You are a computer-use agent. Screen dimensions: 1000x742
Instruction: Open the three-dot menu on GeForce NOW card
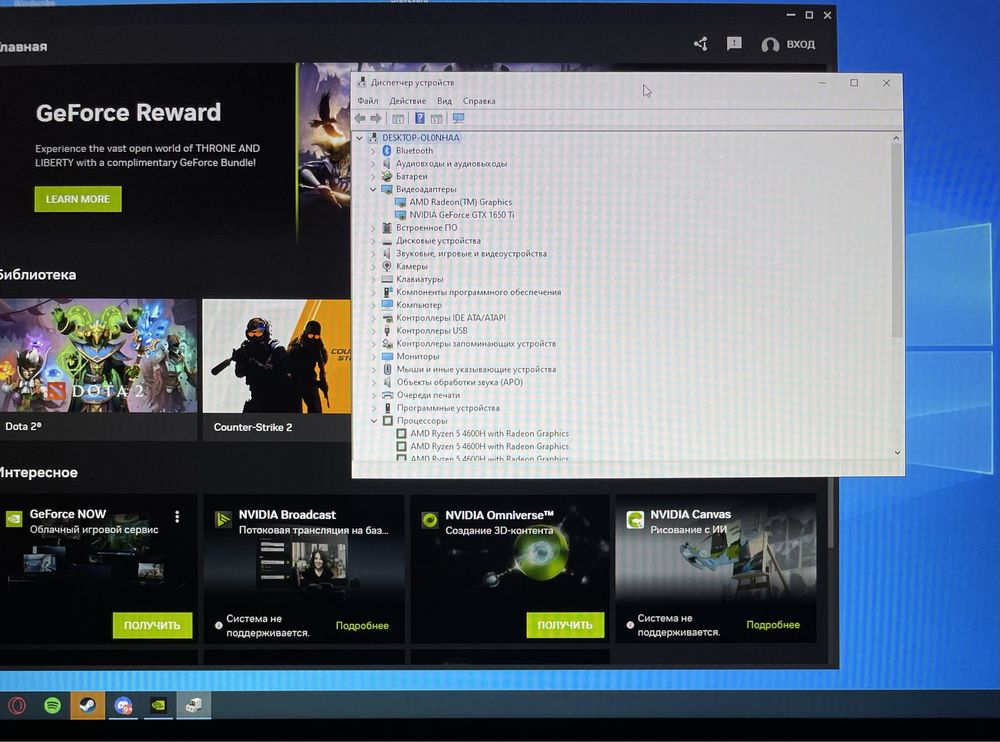[x=177, y=516]
